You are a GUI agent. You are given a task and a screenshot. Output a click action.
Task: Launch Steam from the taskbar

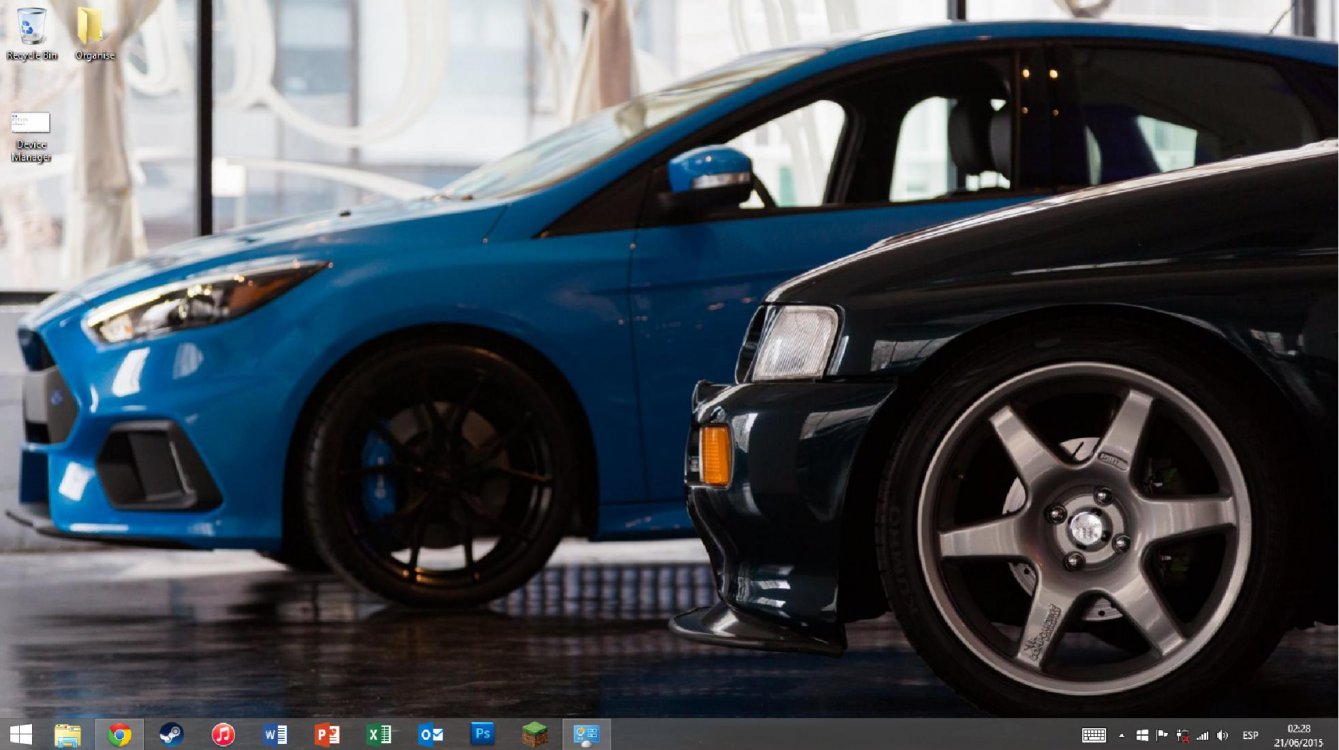(172, 735)
